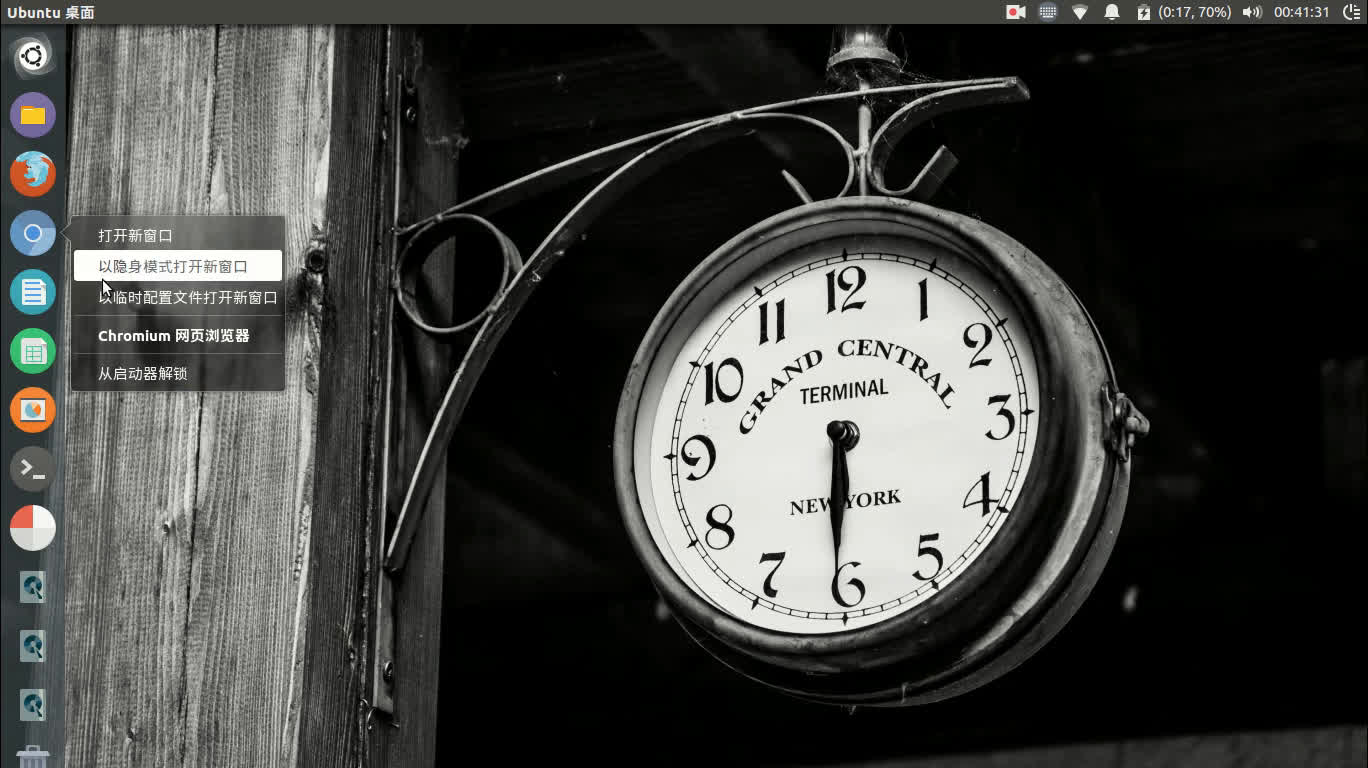Choose 从启动器解锁 to unpin Chromium

pyautogui.click(x=178, y=374)
